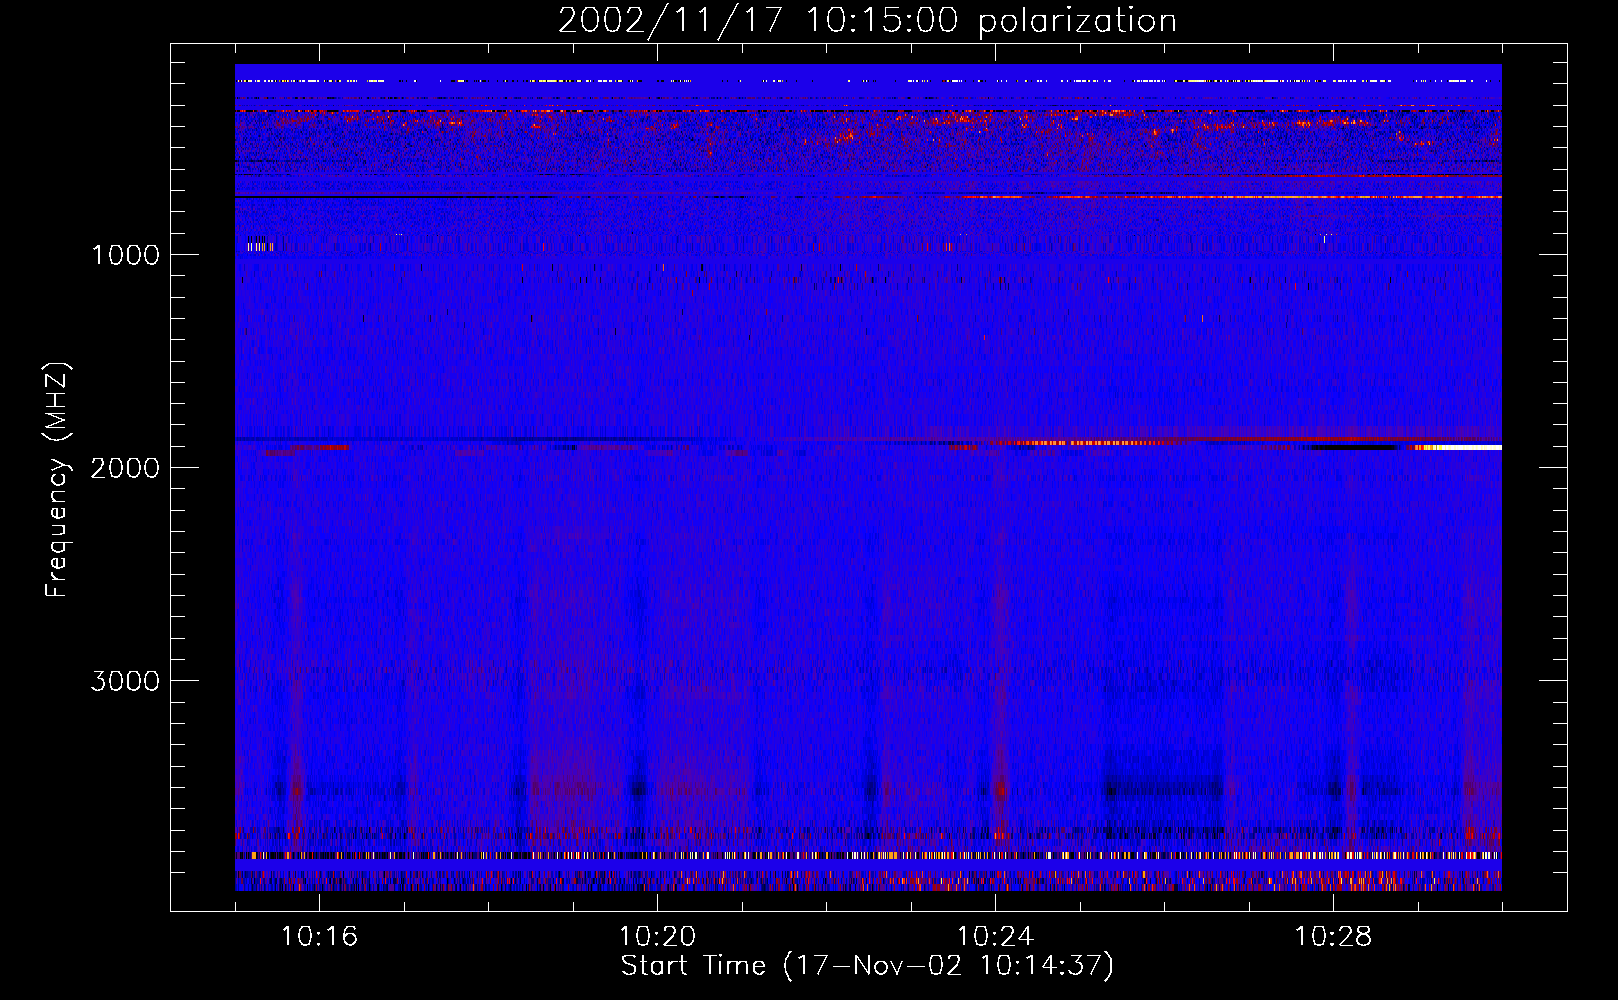
Task: Click the 1000 frequency tick label
Action: 125,255
